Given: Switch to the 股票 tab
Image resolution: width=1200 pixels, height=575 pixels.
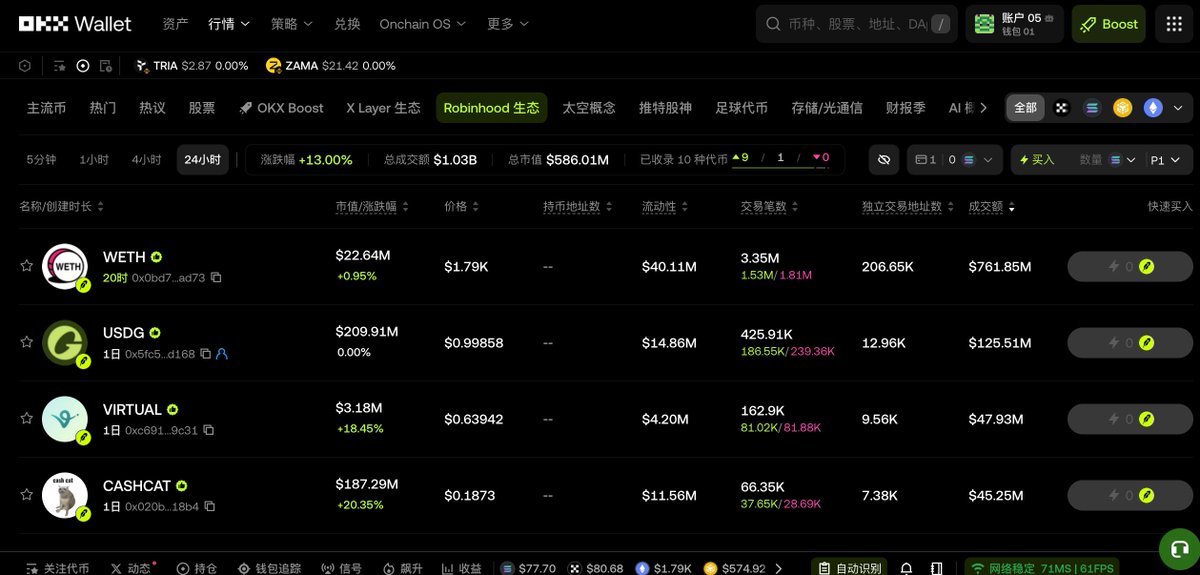Looking at the screenshot, I should pos(202,108).
